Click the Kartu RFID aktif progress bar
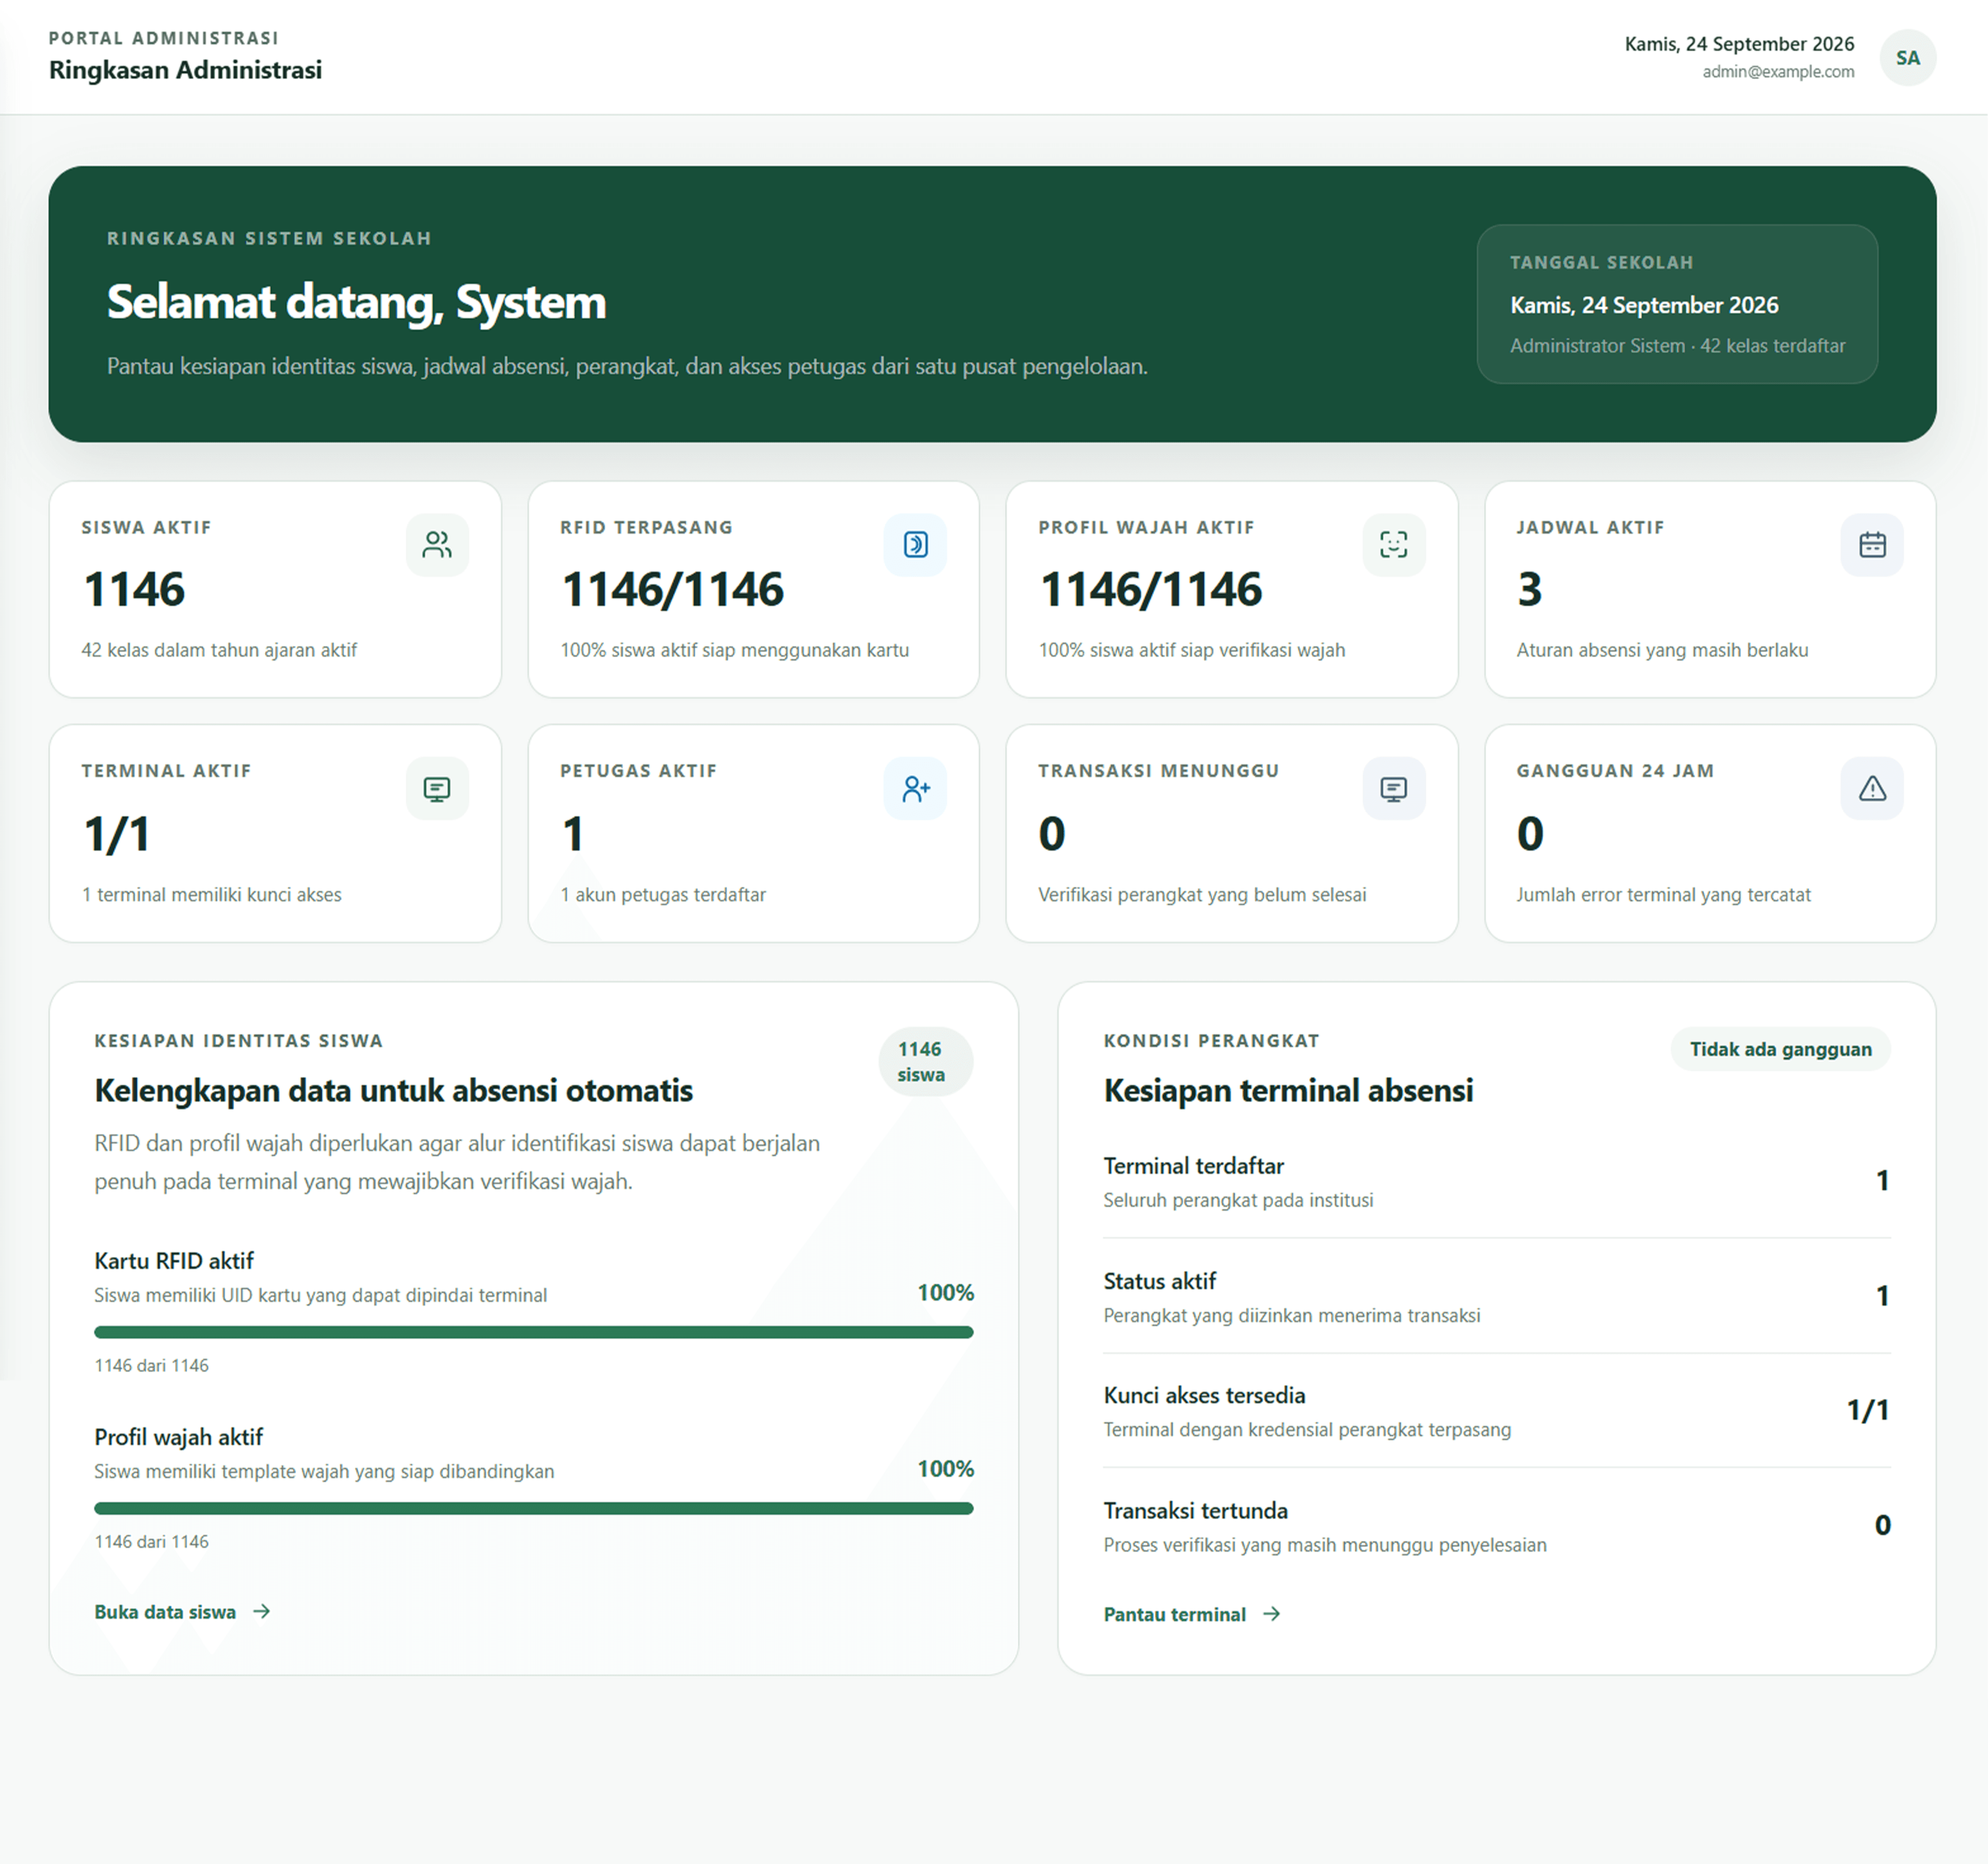1988x1864 pixels. tap(533, 1332)
